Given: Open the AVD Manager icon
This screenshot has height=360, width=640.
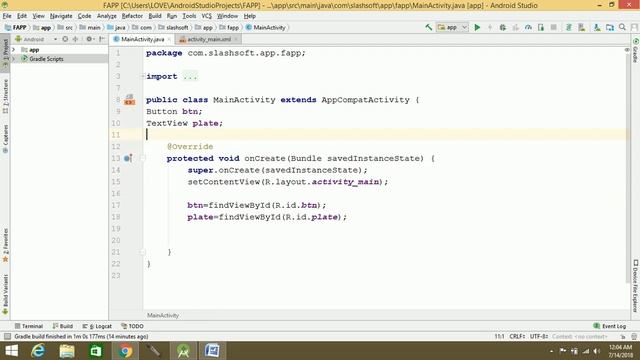Looking at the screenshot, I should pos(582,27).
